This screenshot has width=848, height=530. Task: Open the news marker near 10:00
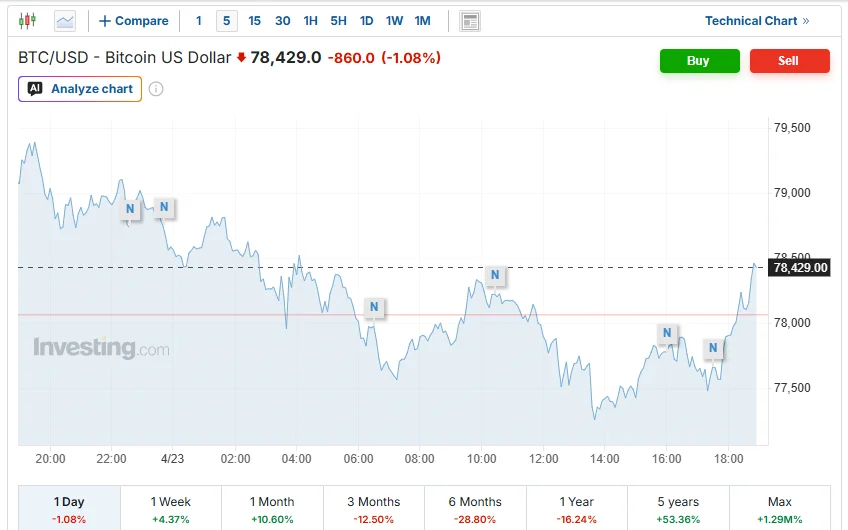[x=495, y=275]
